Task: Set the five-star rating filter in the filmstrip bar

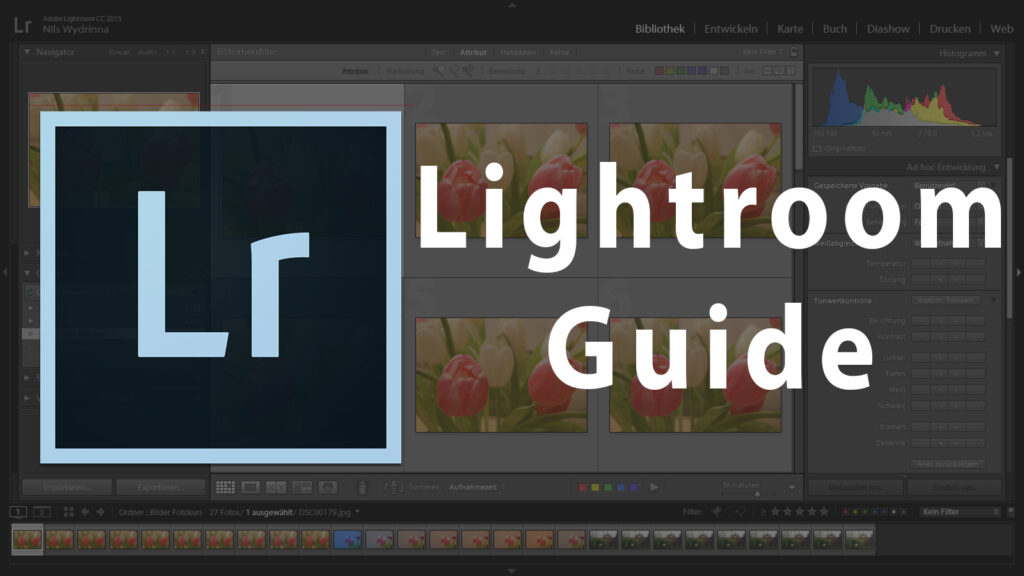Action: click(x=824, y=512)
